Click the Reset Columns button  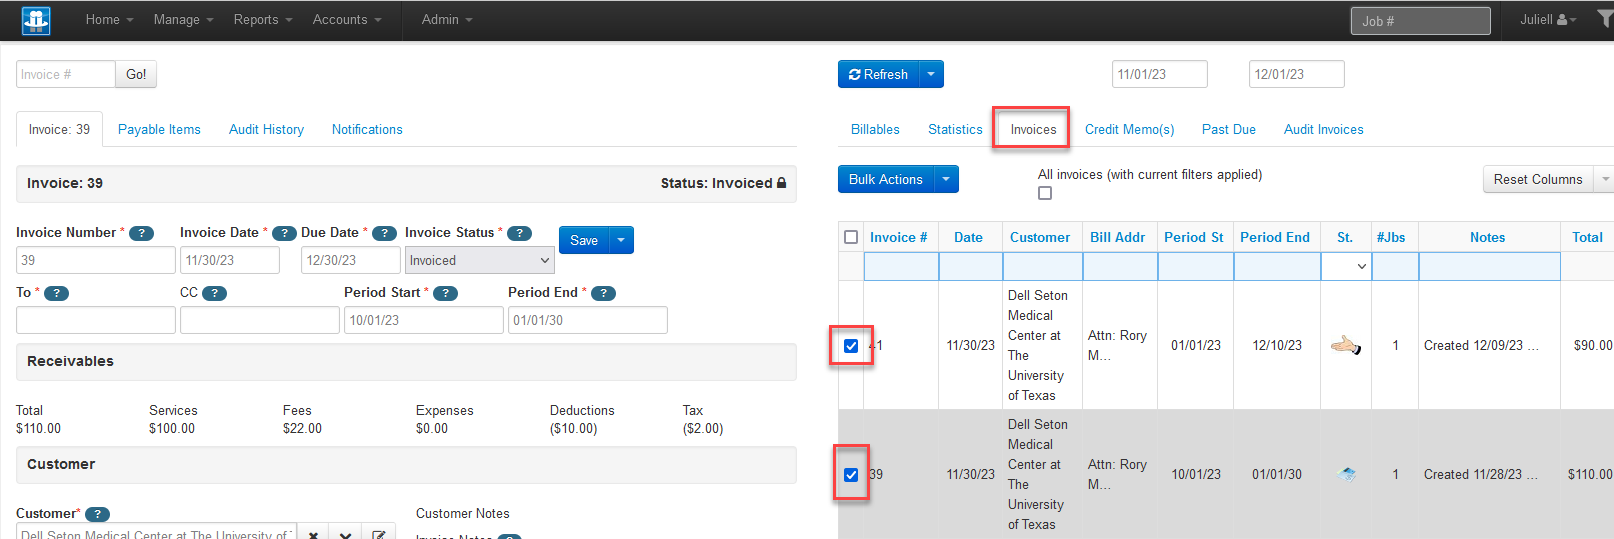coord(1538,179)
